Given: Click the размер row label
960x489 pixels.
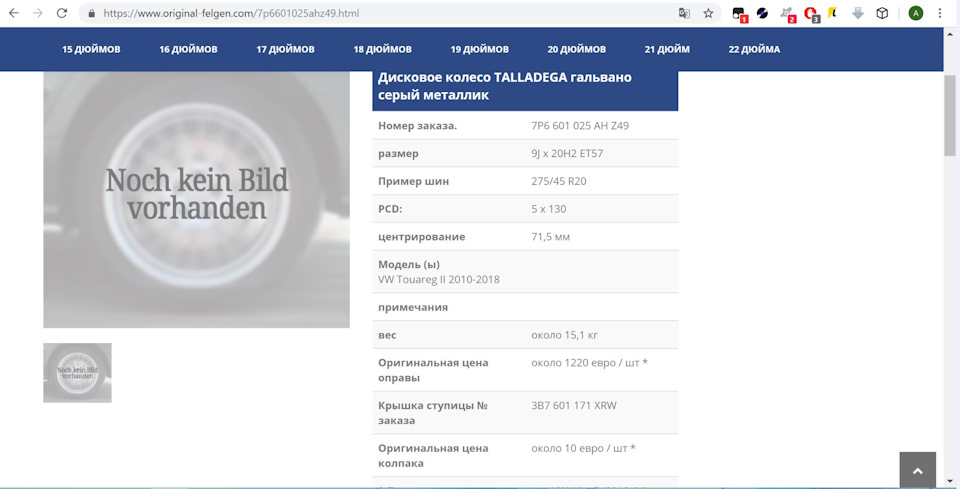Looking at the screenshot, I should tap(399, 154).
